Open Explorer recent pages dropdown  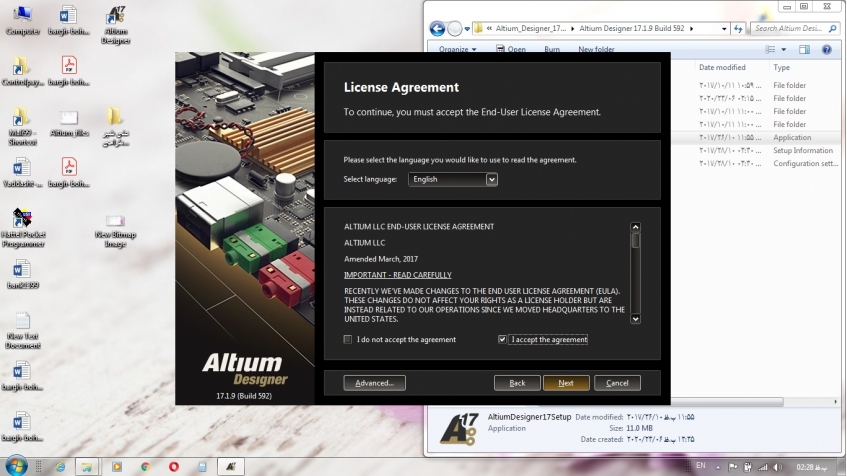click(x=467, y=29)
